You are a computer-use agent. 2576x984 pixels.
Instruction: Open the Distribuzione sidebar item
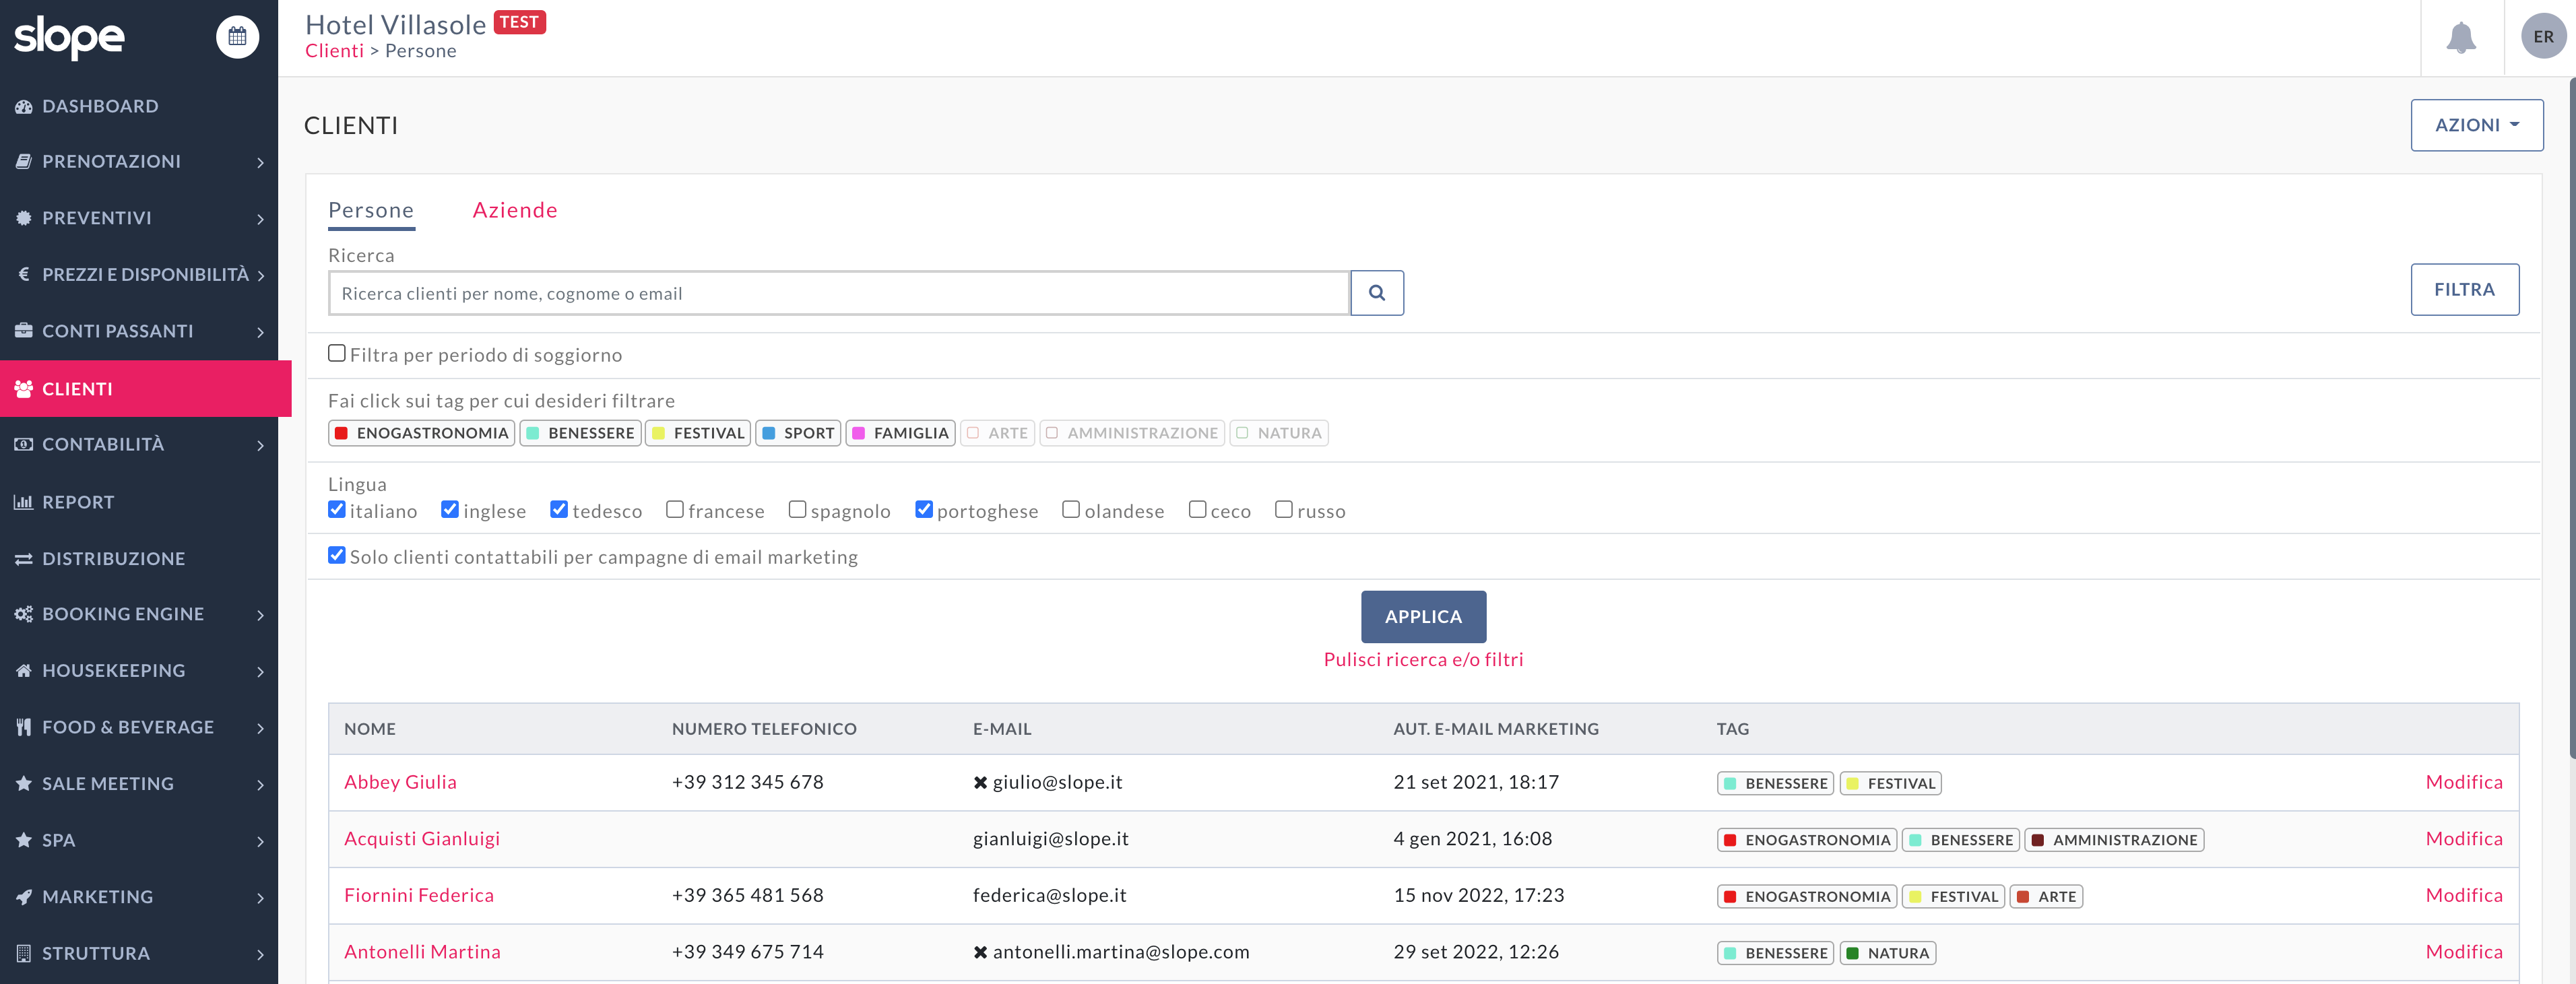113,558
